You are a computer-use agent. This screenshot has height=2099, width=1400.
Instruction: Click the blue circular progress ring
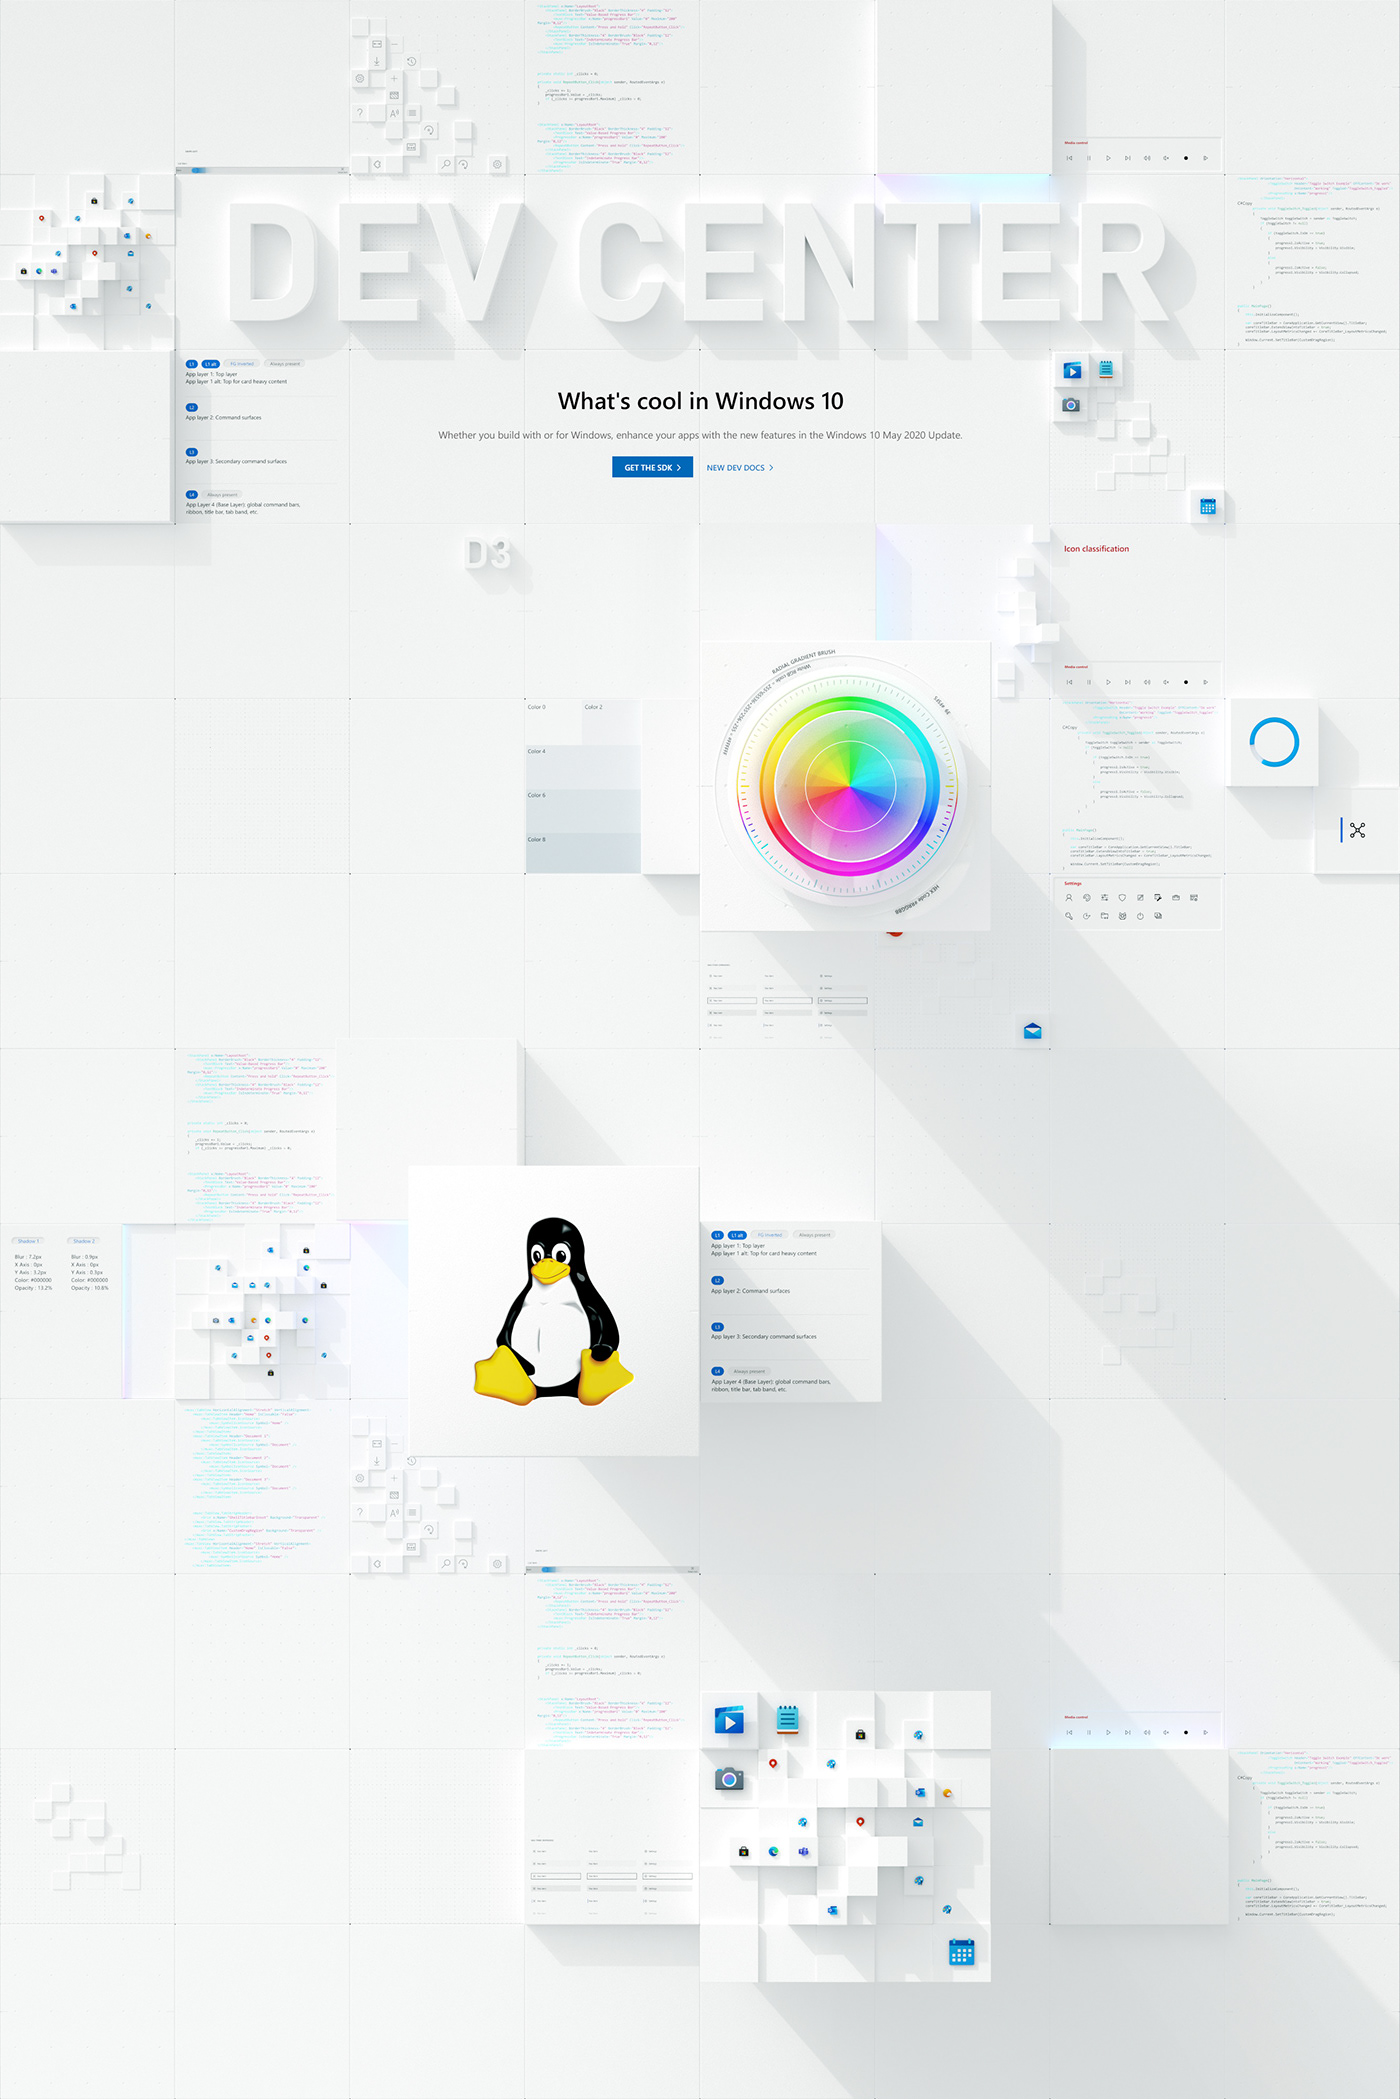[x=1274, y=742]
